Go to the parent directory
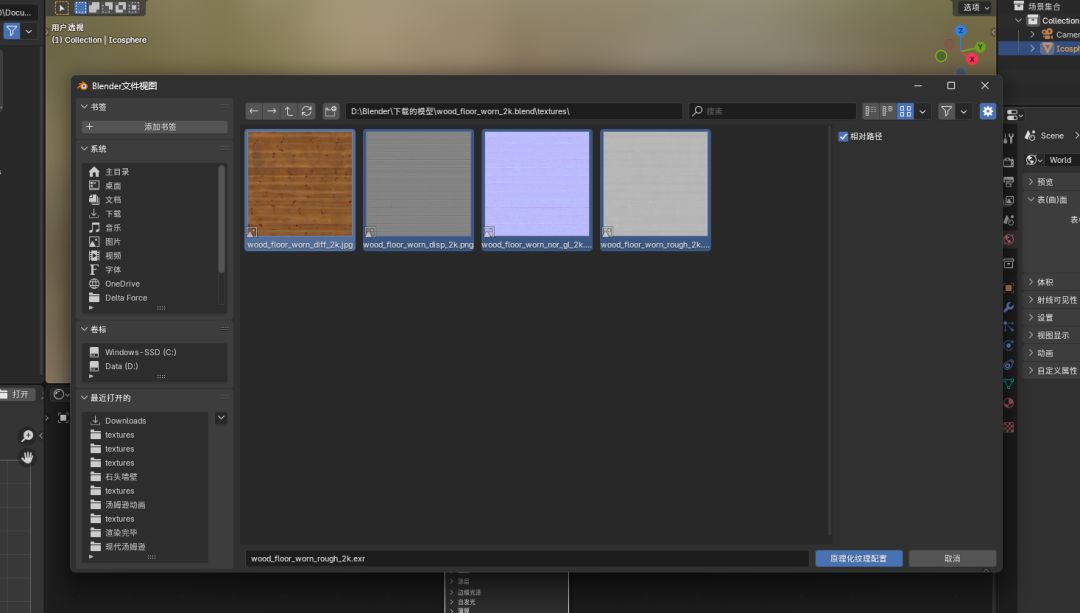 (289, 111)
